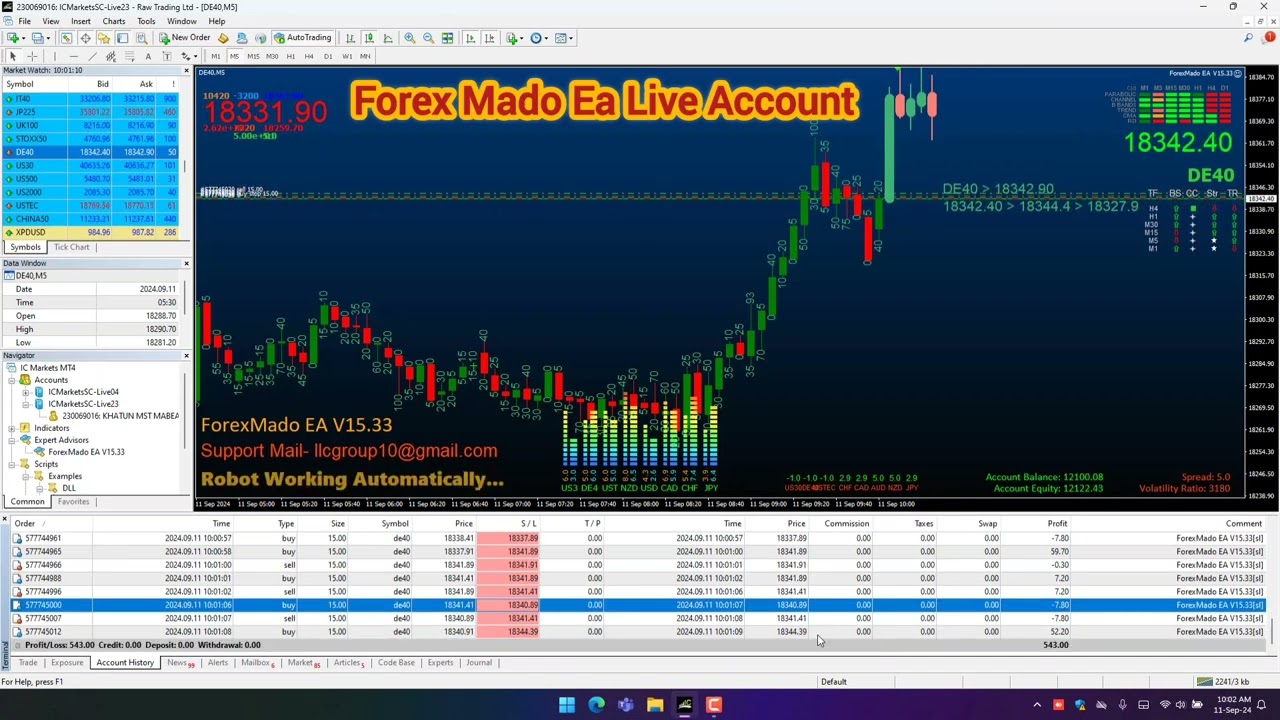Select the equidistant channel tool
Screen dimensions: 1280x720
(x=110, y=56)
